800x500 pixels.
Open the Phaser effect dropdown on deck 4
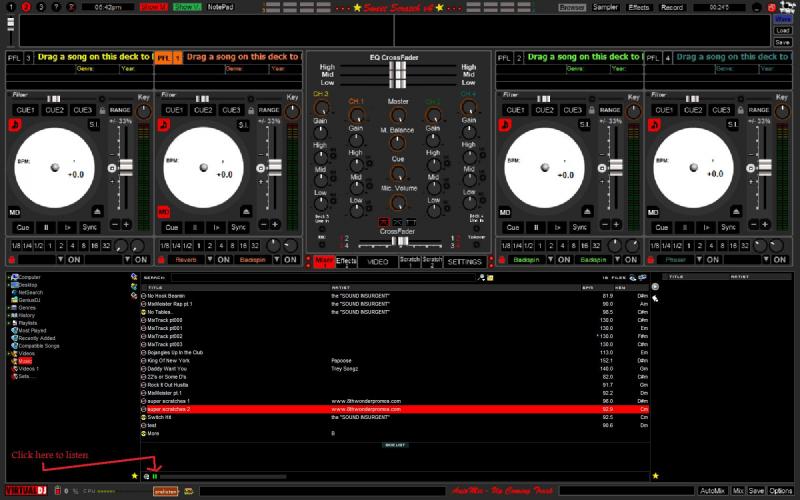point(699,260)
